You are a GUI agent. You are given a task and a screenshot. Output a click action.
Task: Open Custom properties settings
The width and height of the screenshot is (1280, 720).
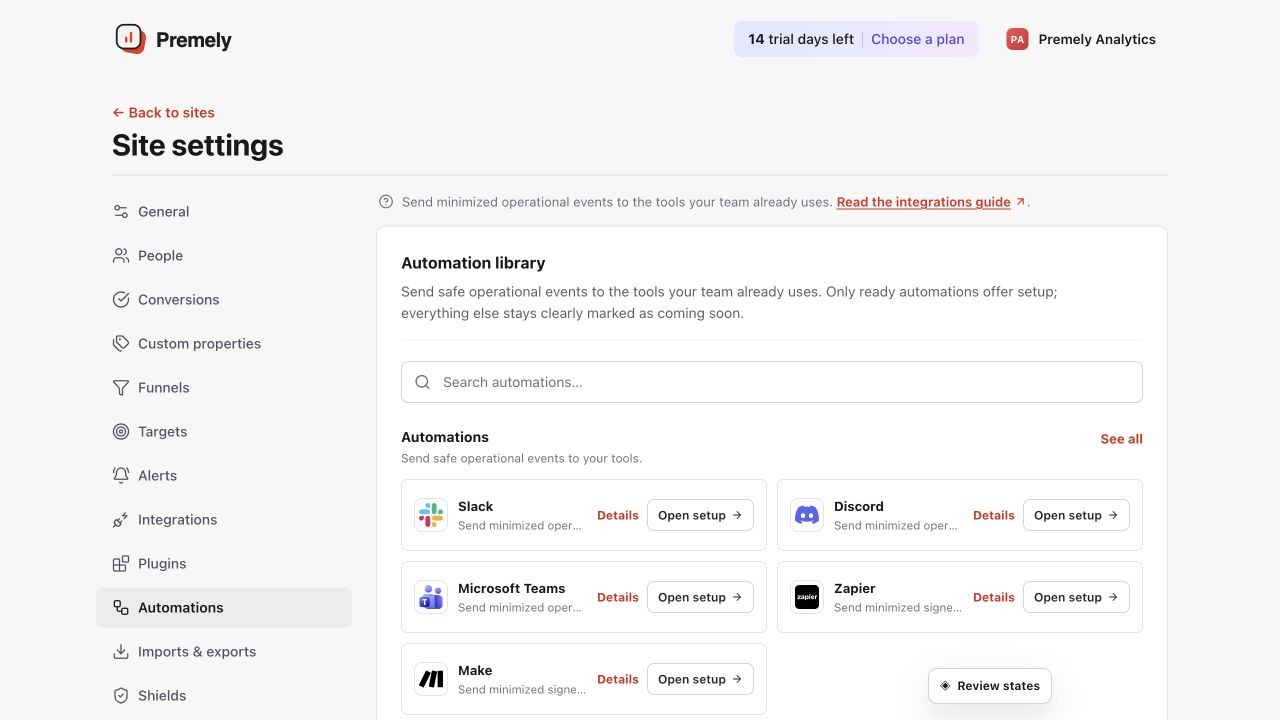click(x=224, y=344)
